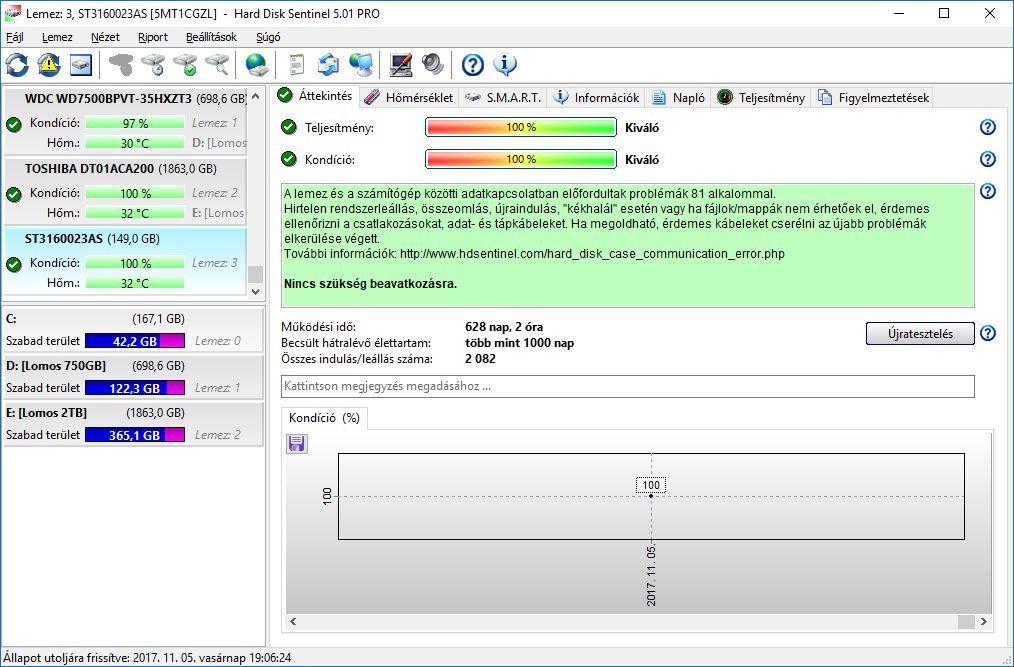Click graph scroll left arrow
The width and height of the screenshot is (1014, 667).
tap(293, 621)
